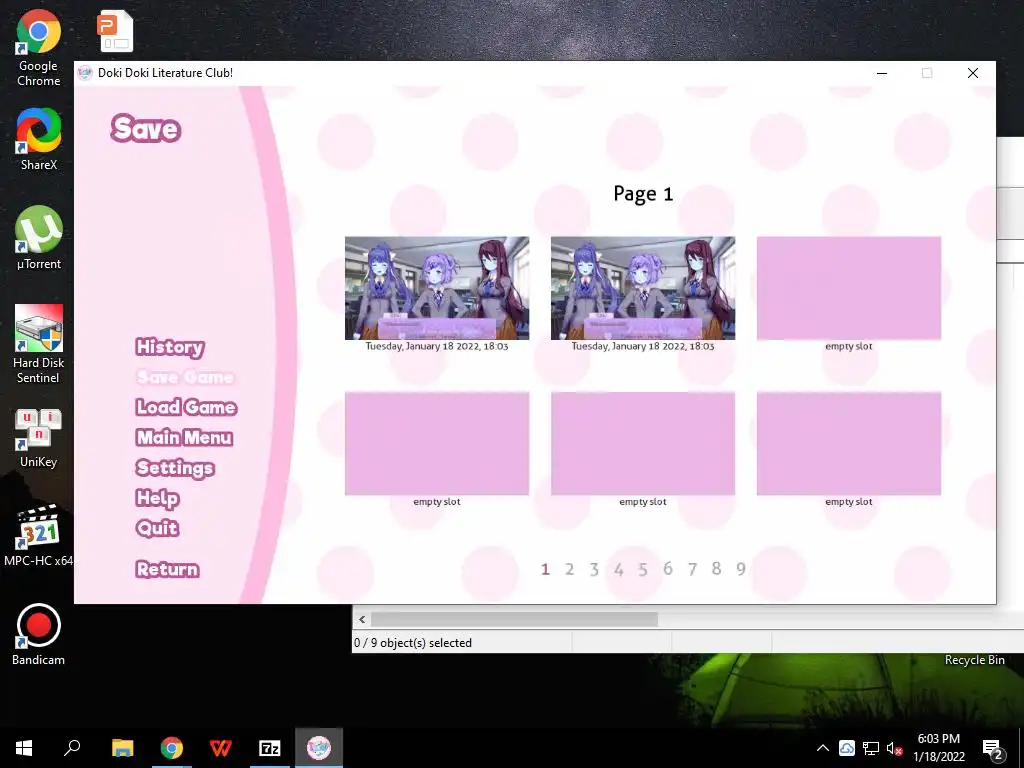Go to save page 8
Viewport: 1024px width, 768px height.
pos(716,569)
